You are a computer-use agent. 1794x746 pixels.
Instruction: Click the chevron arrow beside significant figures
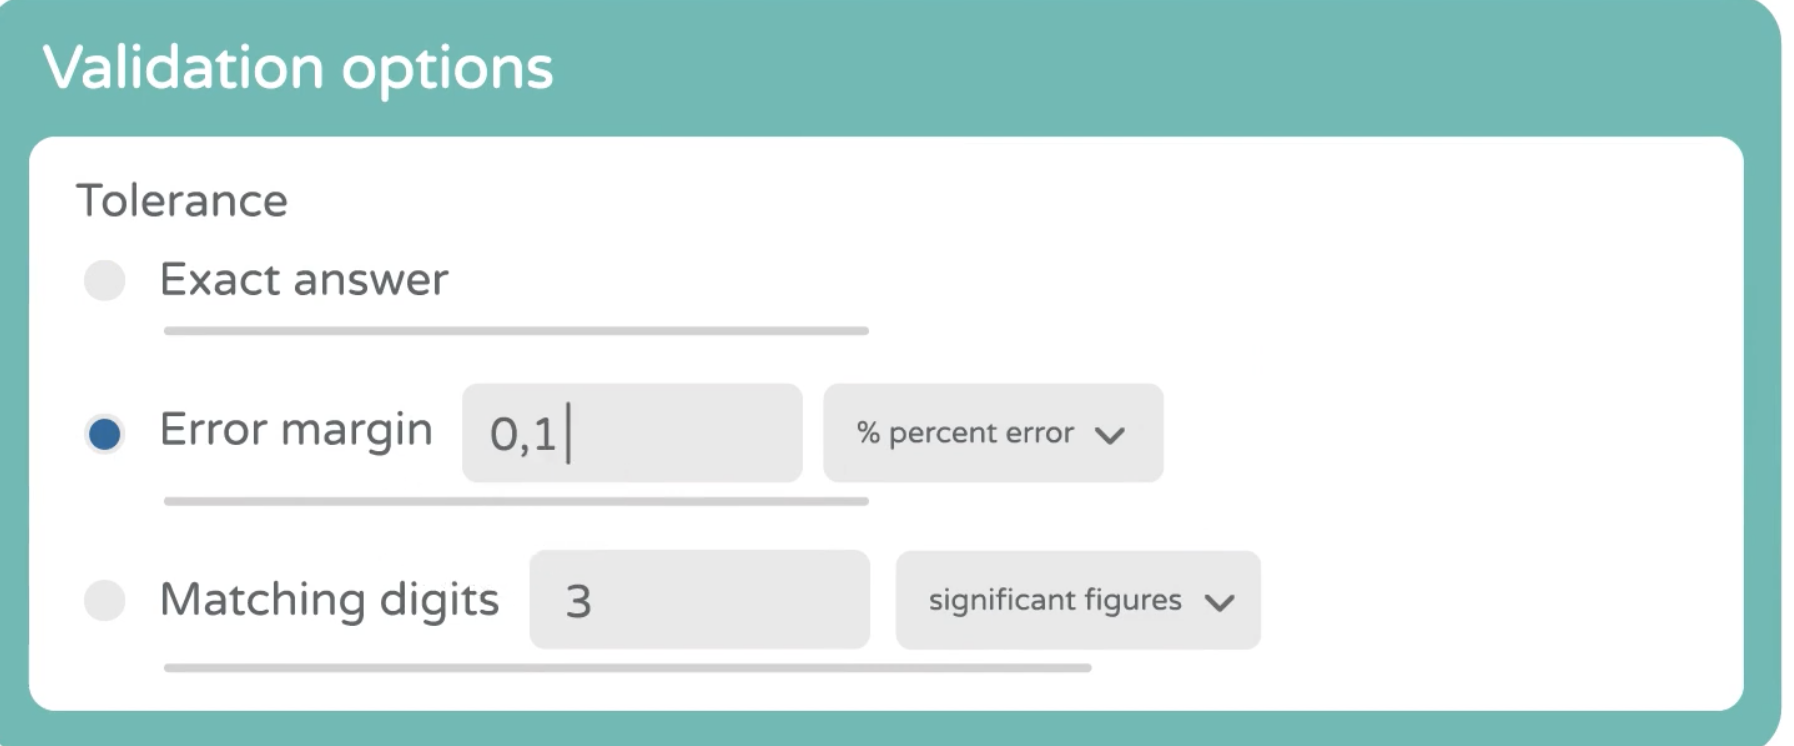click(x=1219, y=602)
